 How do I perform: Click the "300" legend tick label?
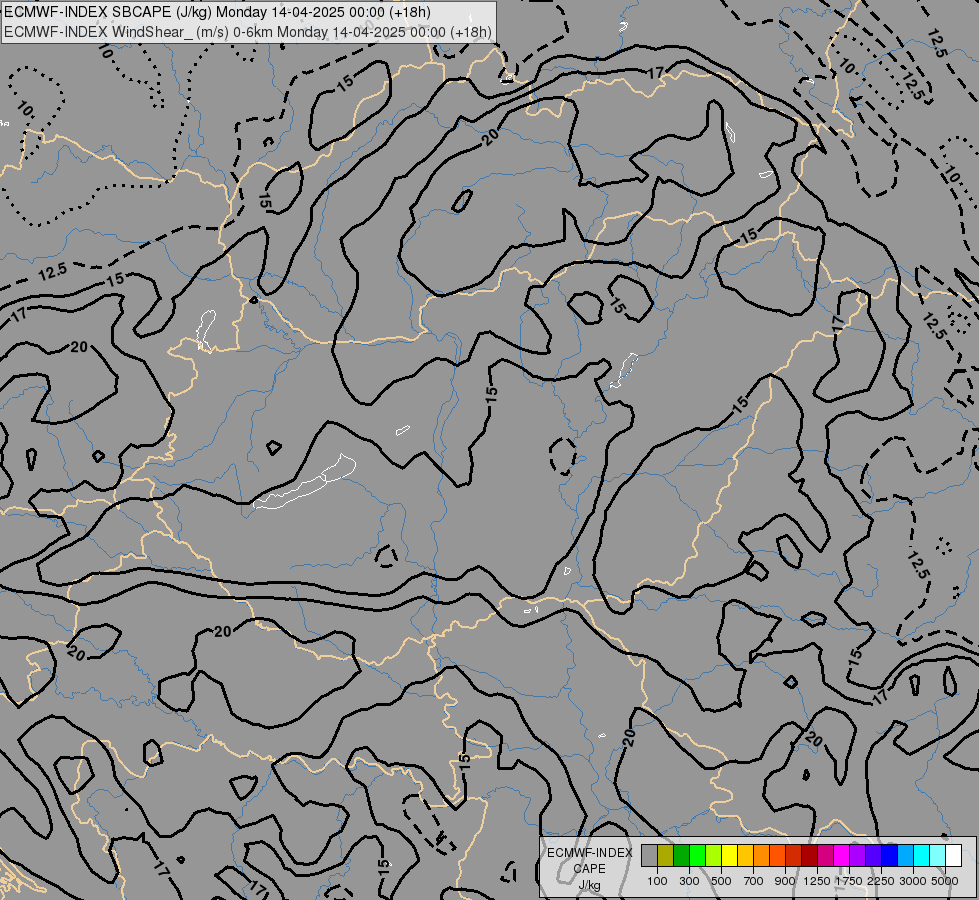click(x=689, y=881)
